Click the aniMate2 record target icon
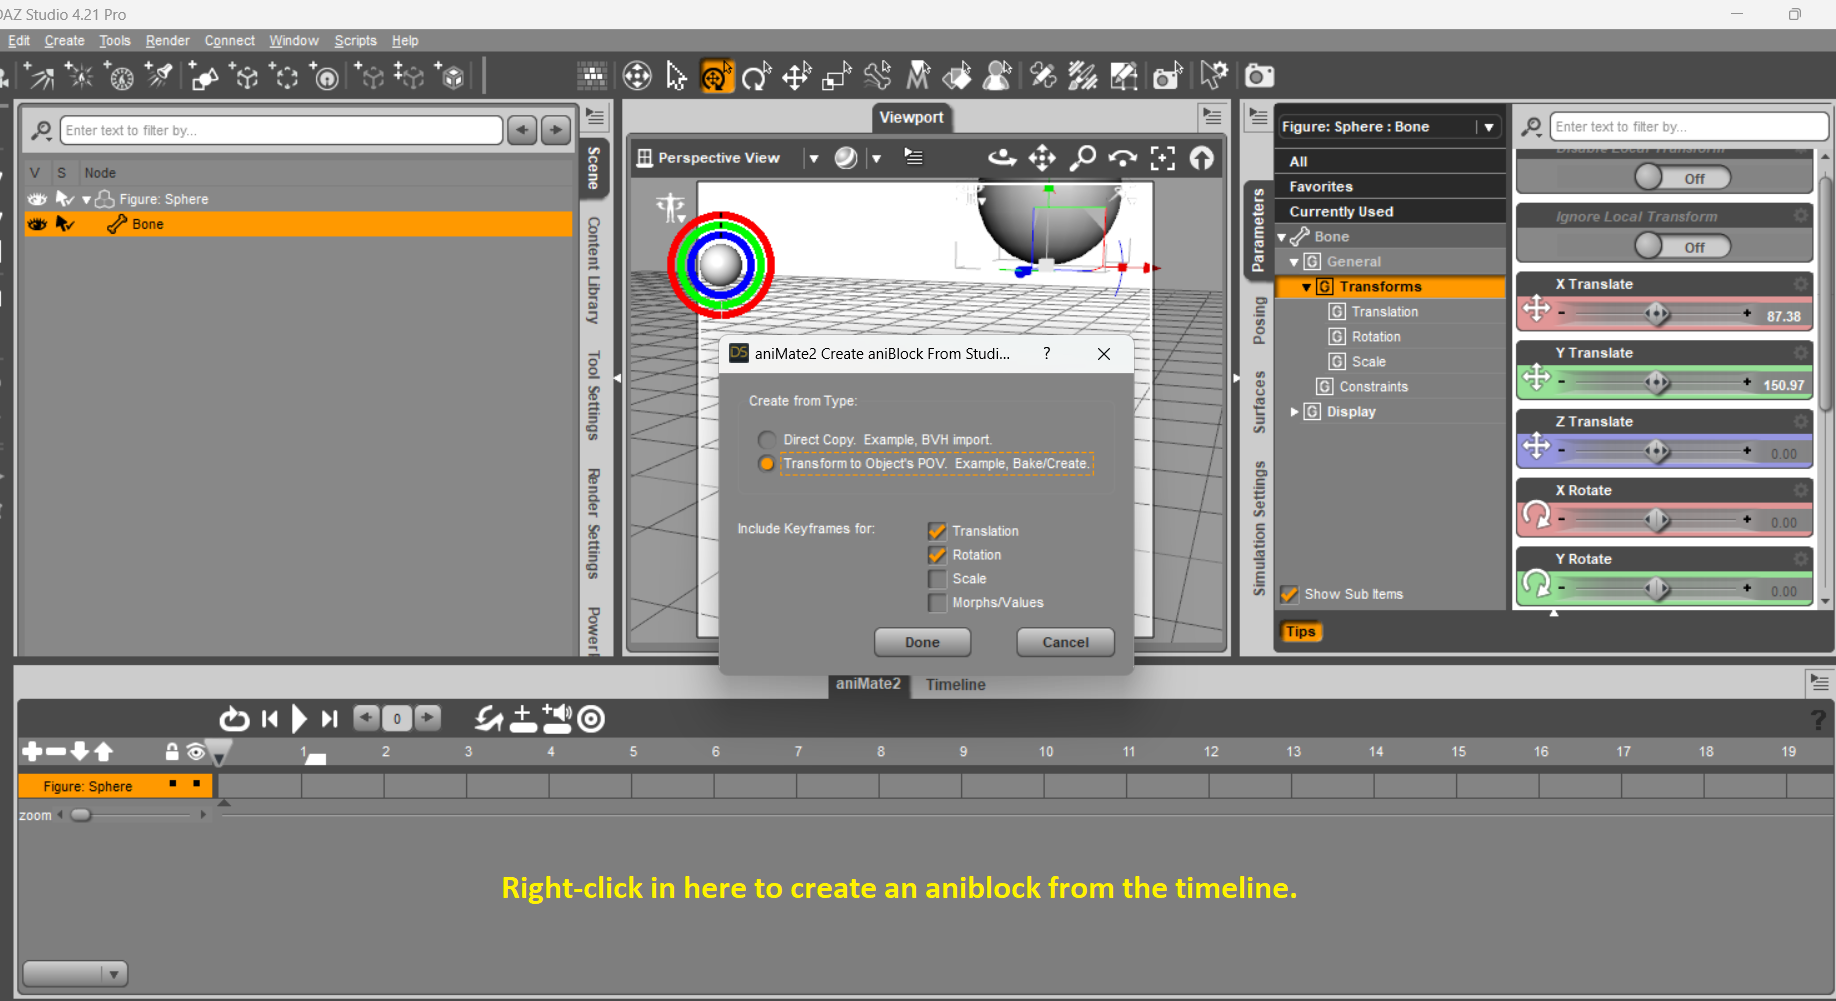The height and width of the screenshot is (1001, 1836). point(591,719)
